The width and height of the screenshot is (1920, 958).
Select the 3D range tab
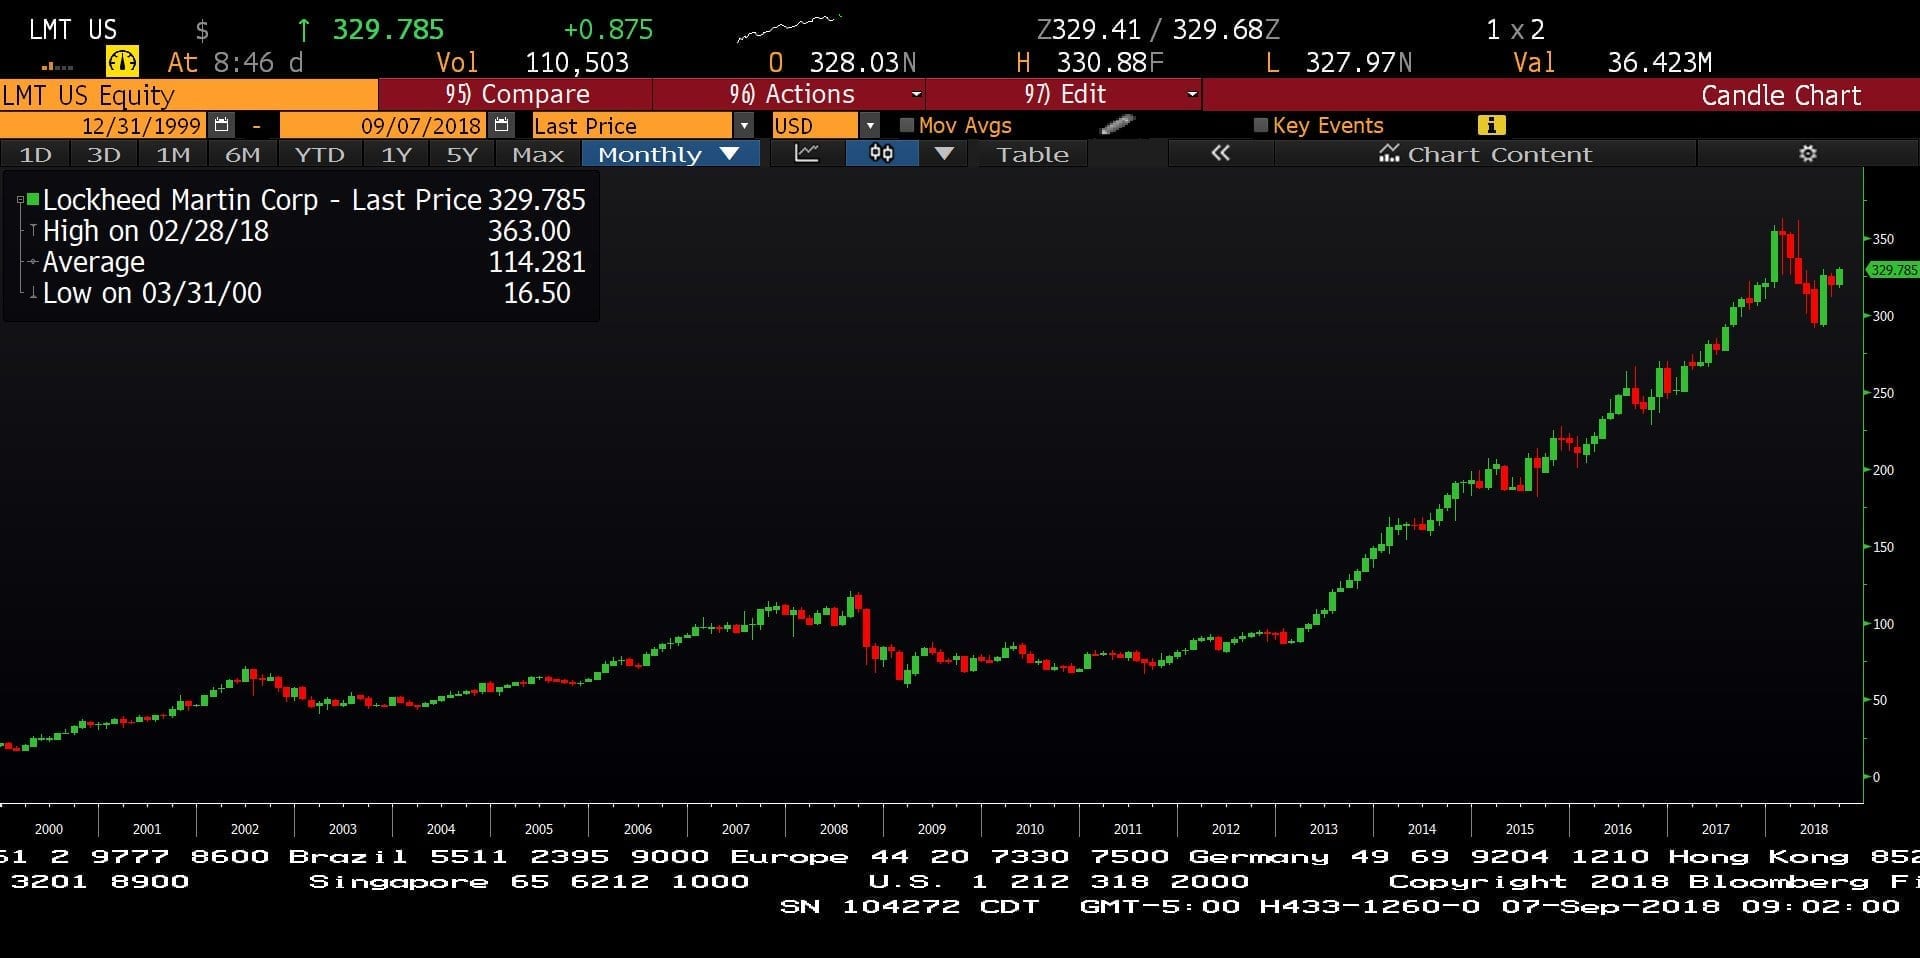[x=104, y=154]
